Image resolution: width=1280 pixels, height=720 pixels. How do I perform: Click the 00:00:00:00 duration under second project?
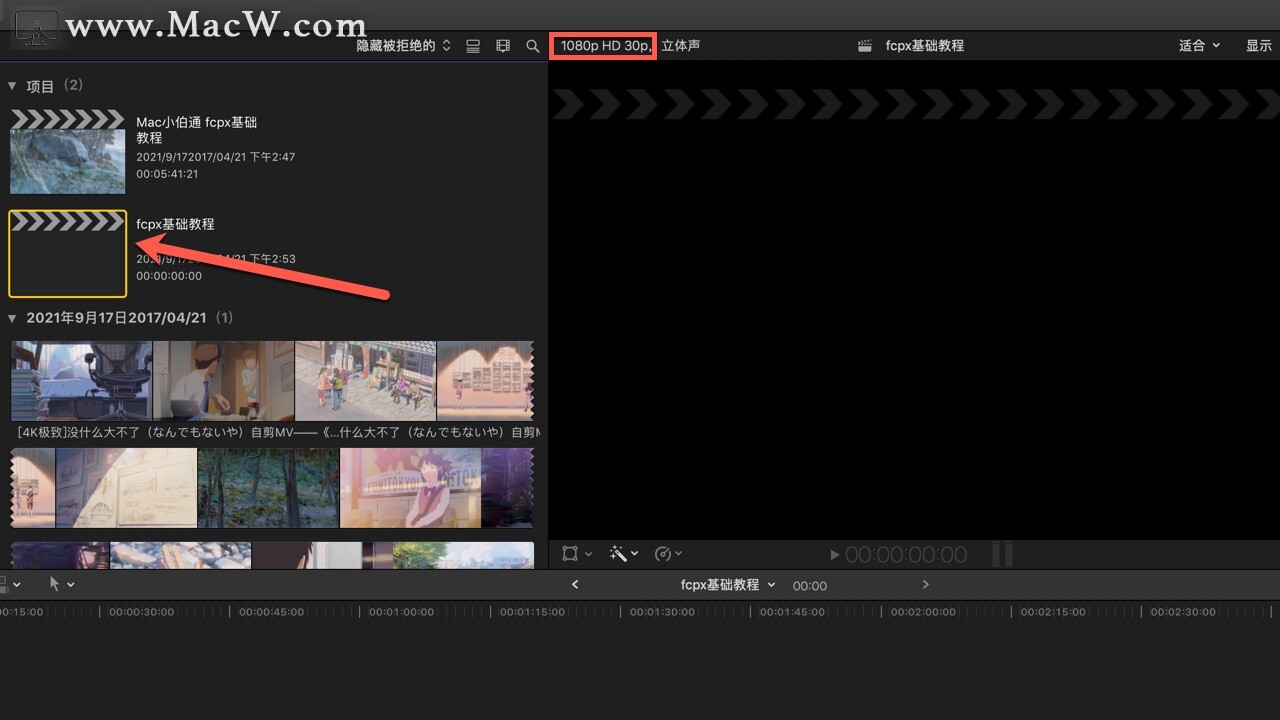click(169, 276)
